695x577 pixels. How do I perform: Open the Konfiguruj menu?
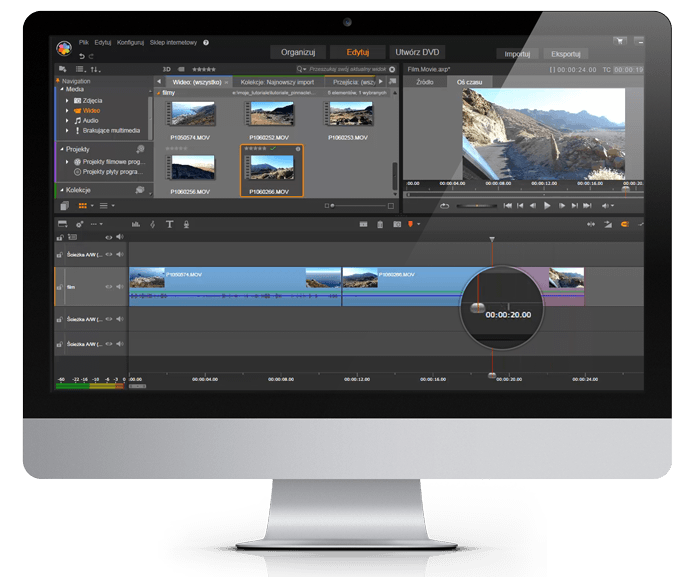(130, 43)
